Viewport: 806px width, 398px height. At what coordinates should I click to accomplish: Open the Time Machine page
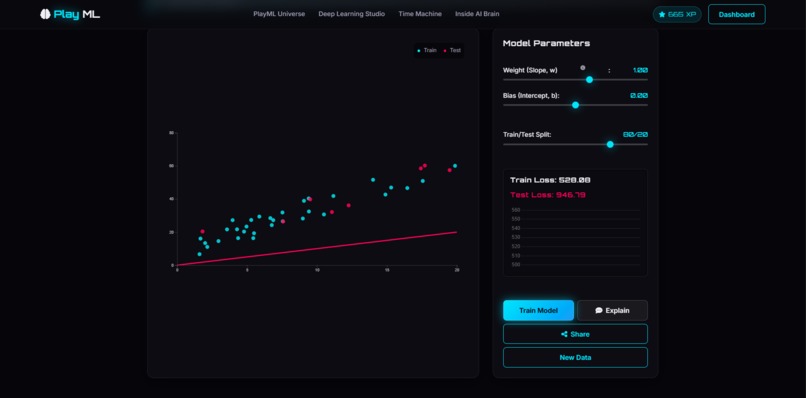pyautogui.click(x=420, y=14)
